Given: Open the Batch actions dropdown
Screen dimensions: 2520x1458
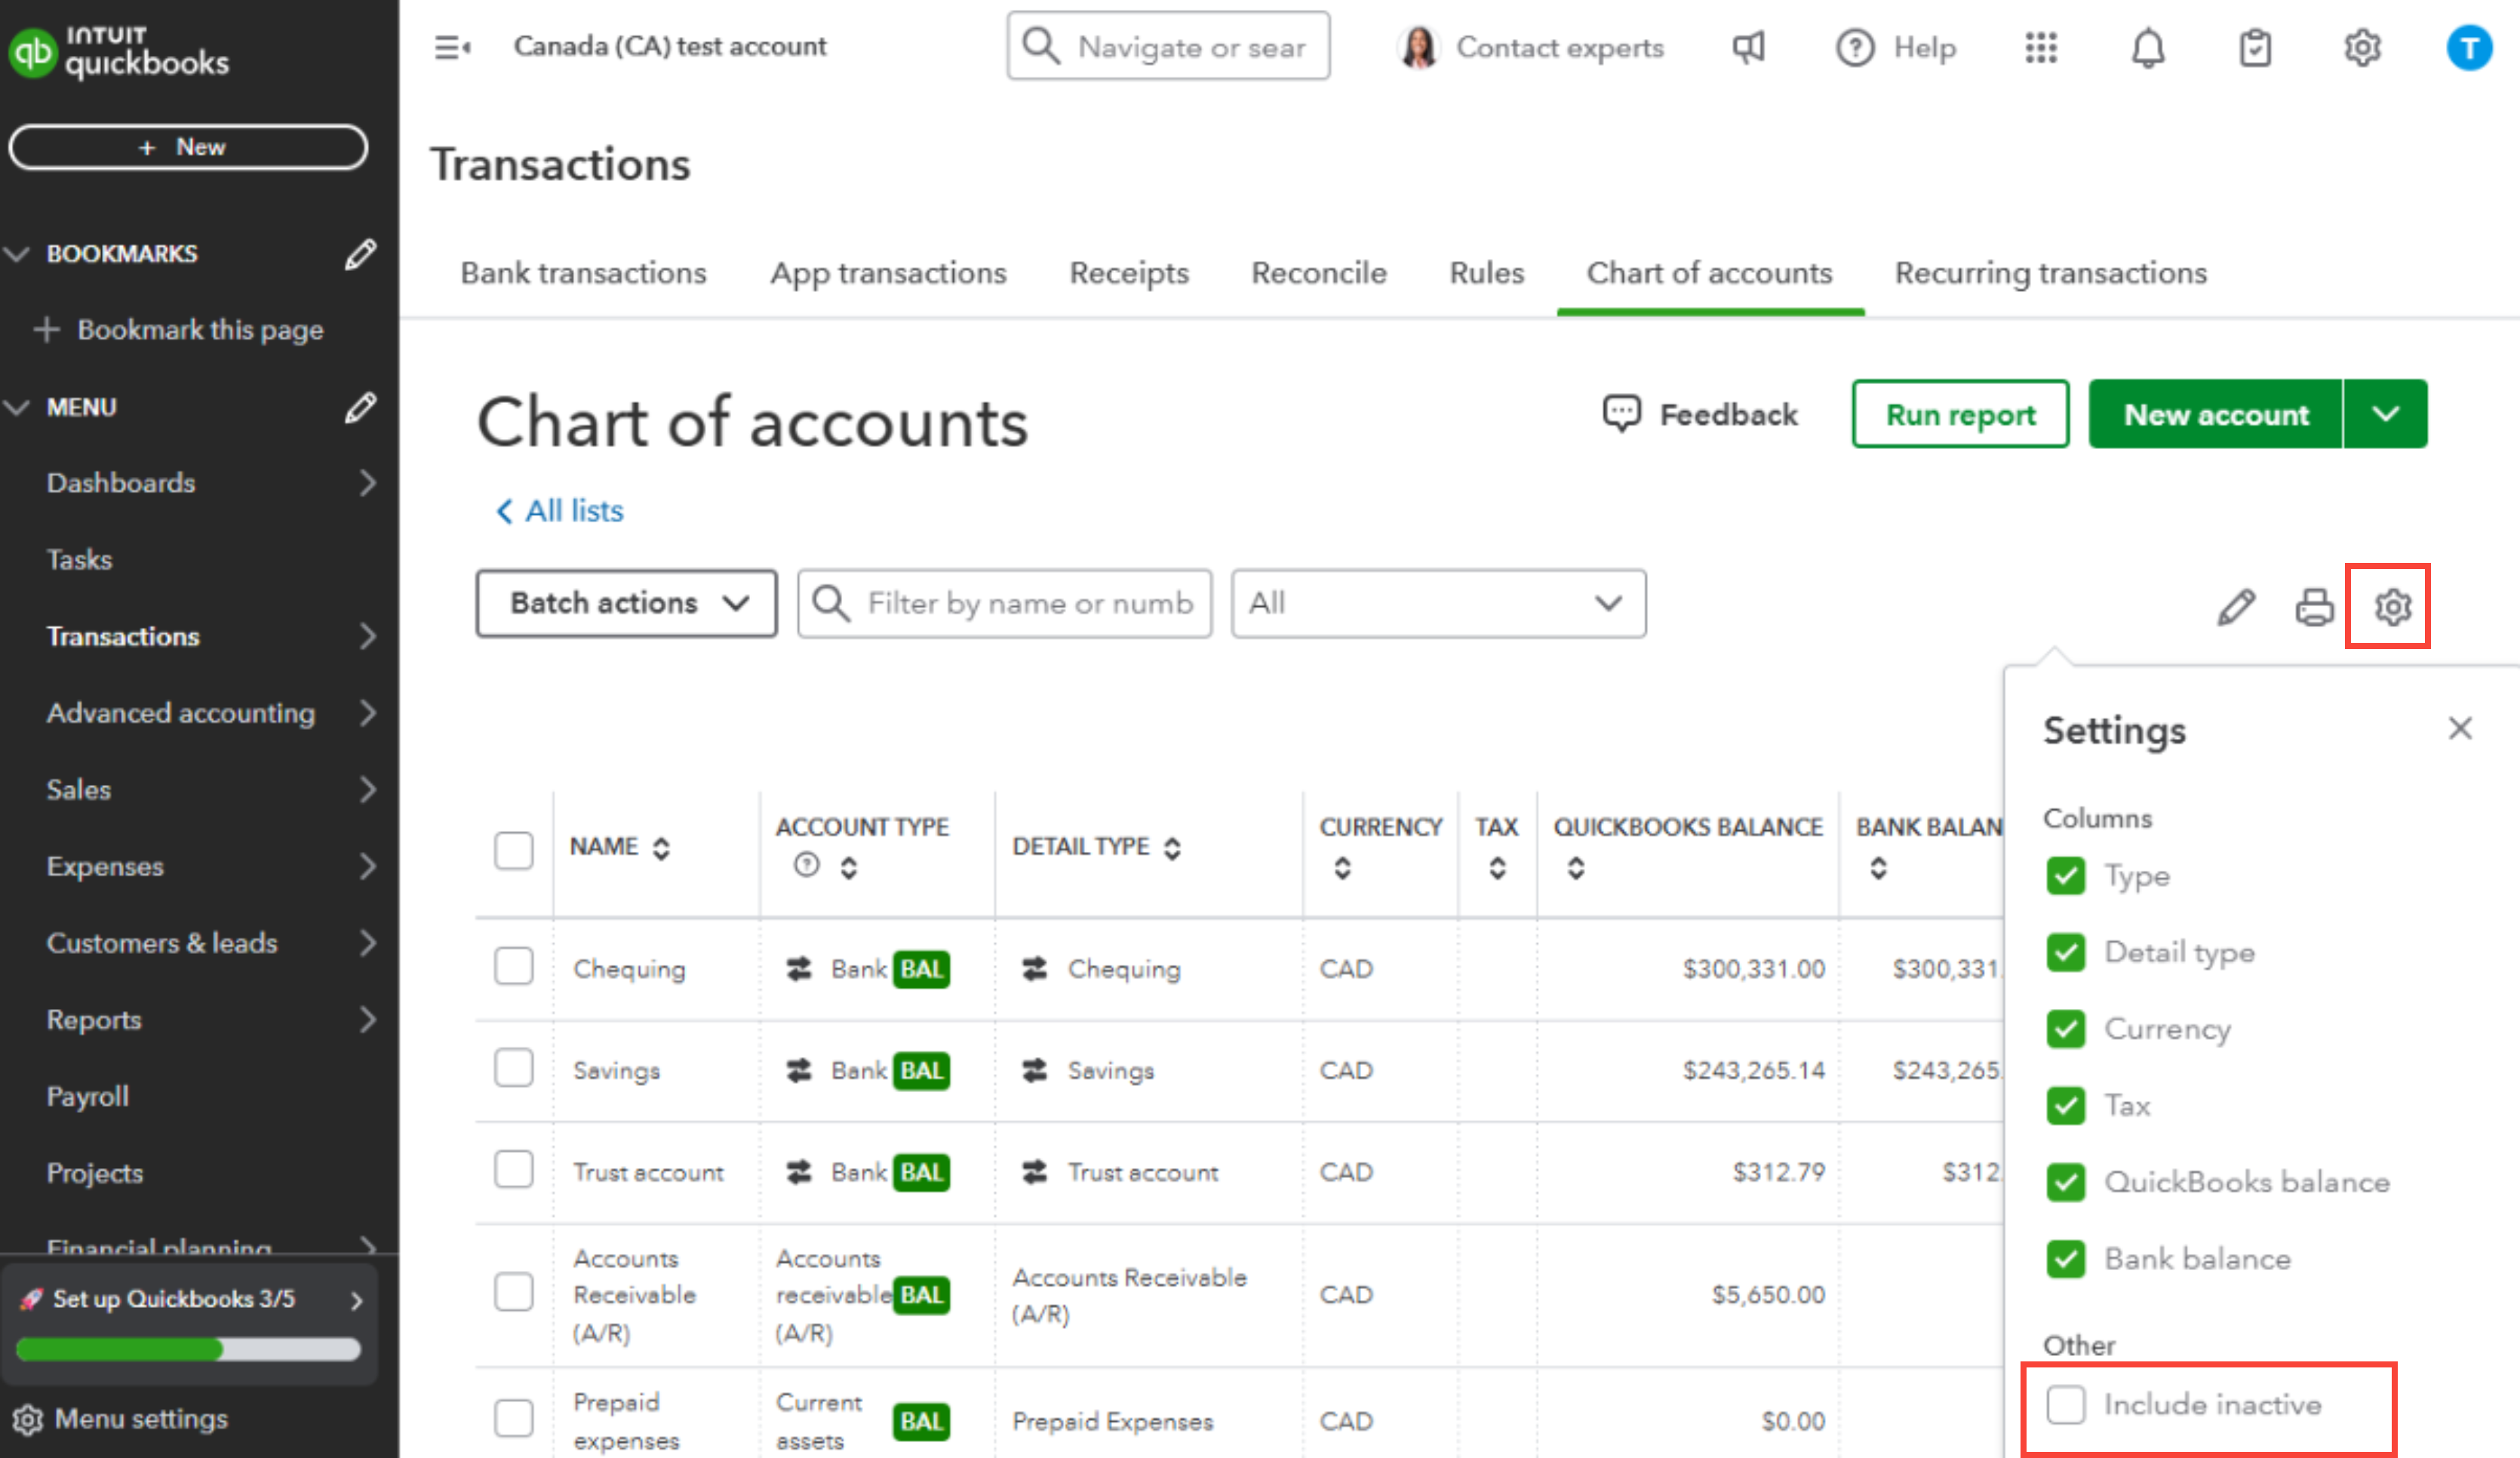Looking at the screenshot, I should click(x=627, y=603).
